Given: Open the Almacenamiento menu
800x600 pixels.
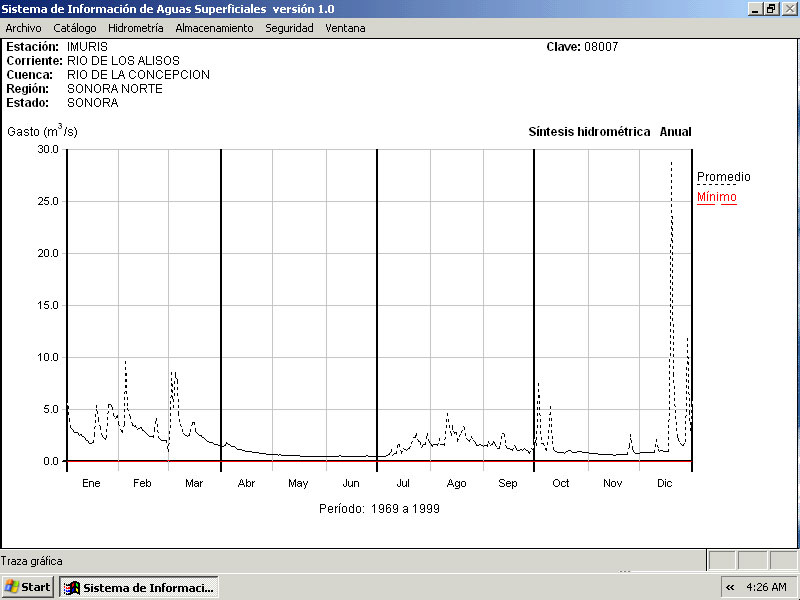Looking at the screenshot, I should point(214,28).
